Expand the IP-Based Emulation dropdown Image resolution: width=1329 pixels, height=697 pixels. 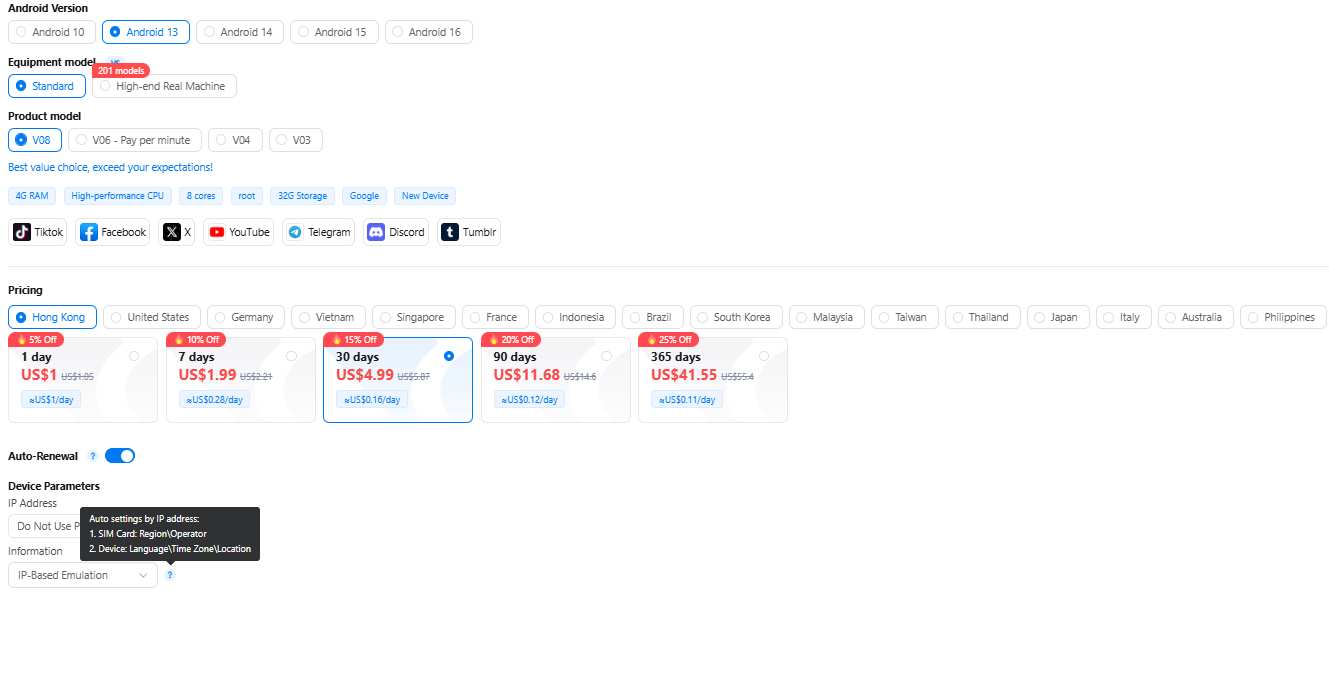click(x=82, y=575)
